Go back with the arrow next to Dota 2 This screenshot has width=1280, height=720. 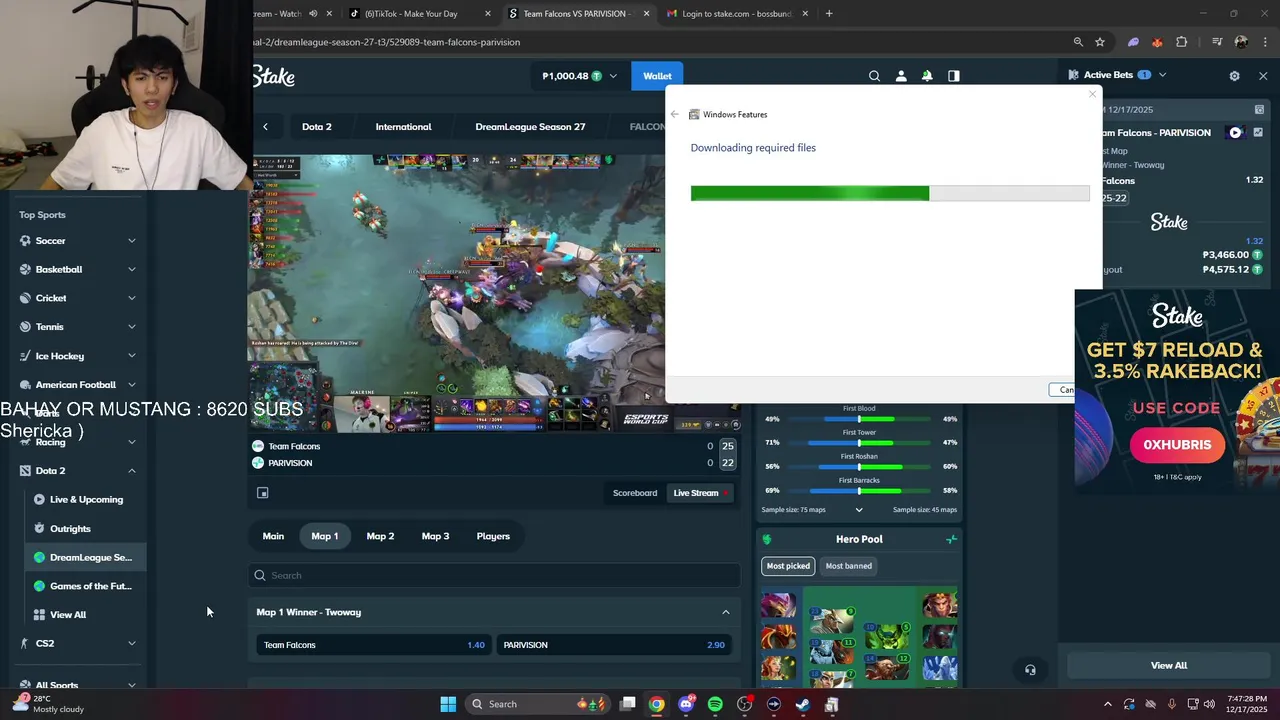(x=266, y=127)
